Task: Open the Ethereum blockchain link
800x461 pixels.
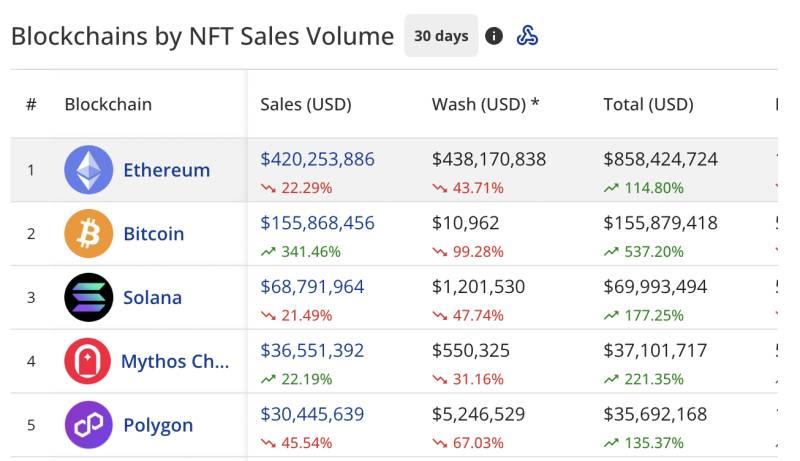Action: 167,170
